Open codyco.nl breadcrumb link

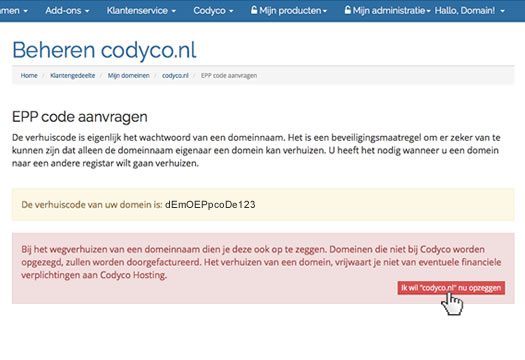(175, 76)
